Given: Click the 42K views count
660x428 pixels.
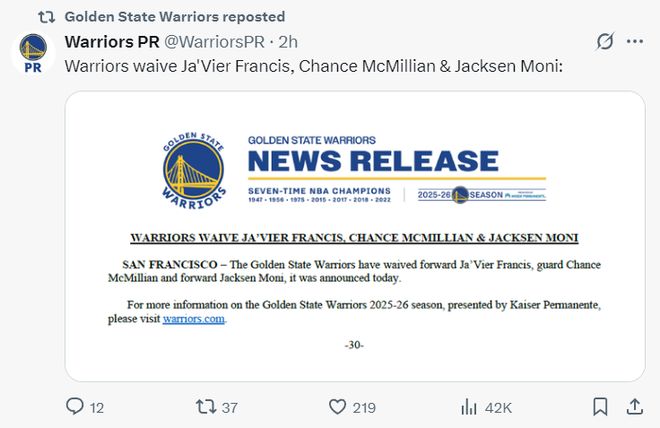Looking at the screenshot, I should click(x=498, y=407).
